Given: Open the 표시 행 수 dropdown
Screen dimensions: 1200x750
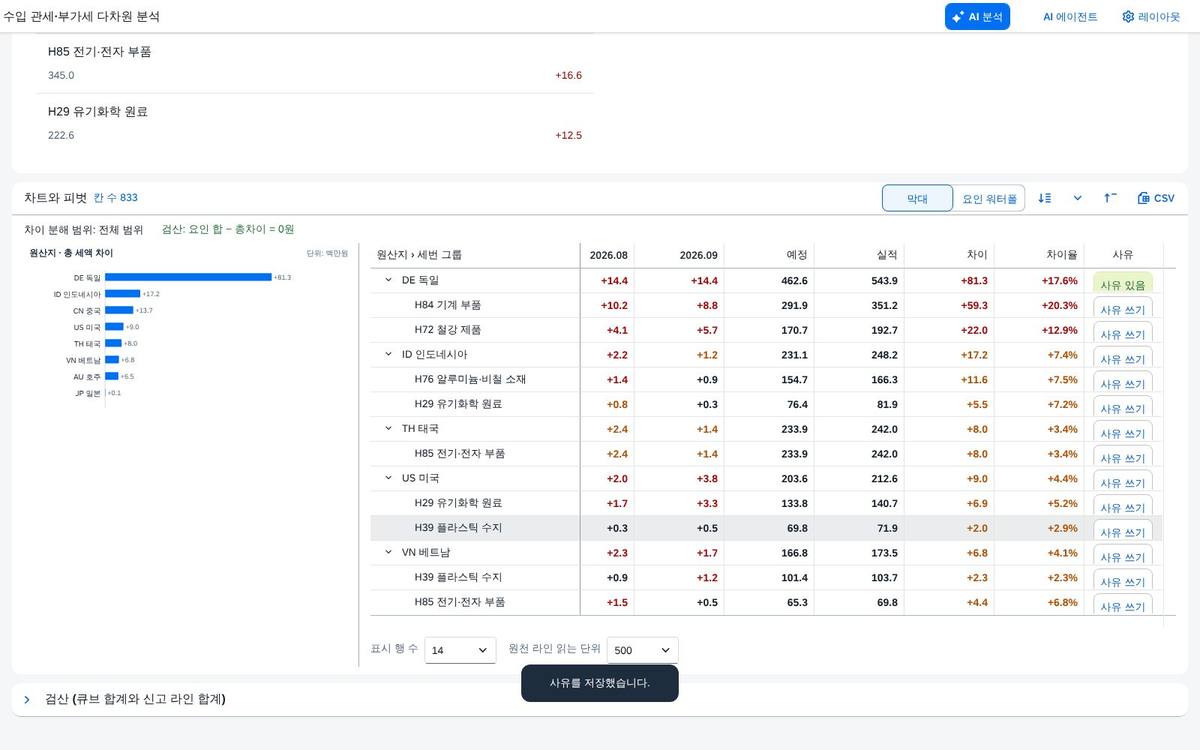Looking at the screenshot, I should pyautogui.click(x=460, y=650).
